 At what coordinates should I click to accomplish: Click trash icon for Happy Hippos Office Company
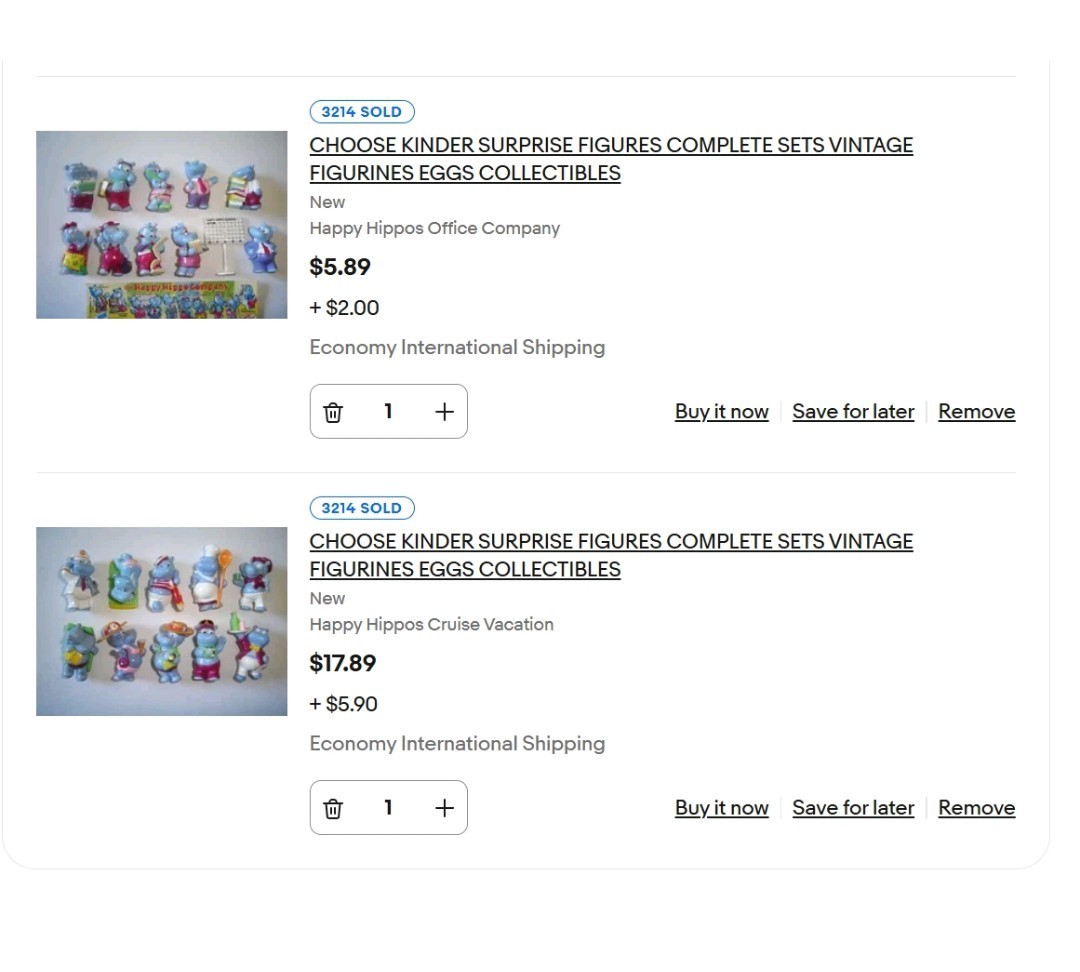(333, 412)
